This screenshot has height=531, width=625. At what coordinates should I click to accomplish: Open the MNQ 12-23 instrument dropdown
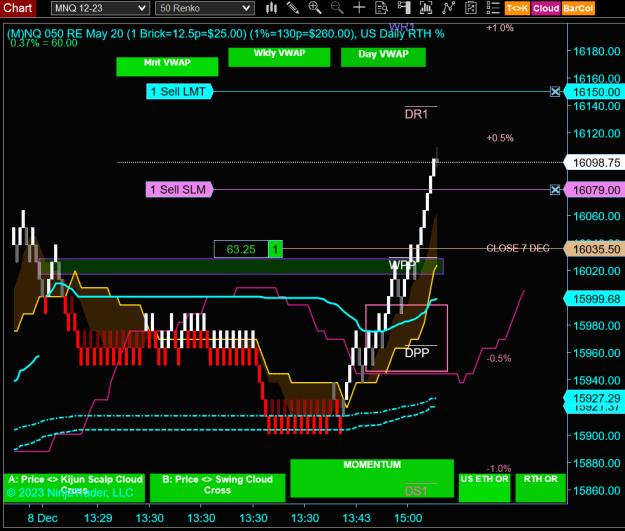[100, 8]
